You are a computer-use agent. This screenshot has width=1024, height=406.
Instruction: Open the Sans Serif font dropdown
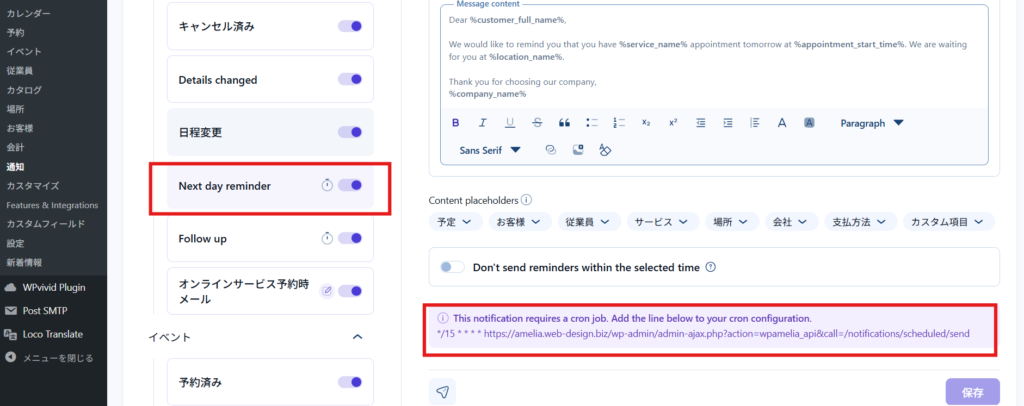click(x=490, y=150)
